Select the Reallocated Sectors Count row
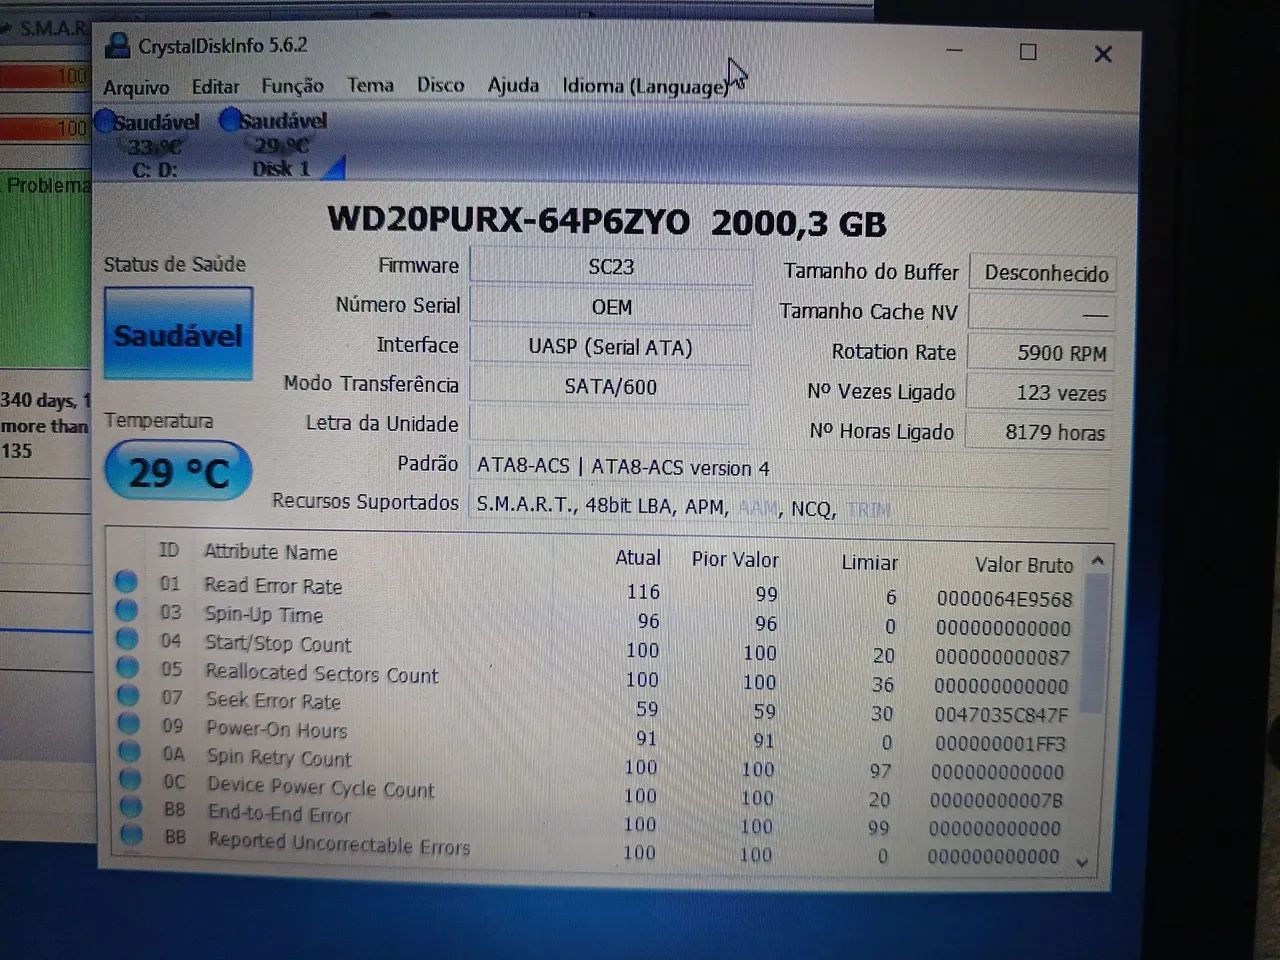1280x960 pixels. pyautogui.click(x=595, y=677)
